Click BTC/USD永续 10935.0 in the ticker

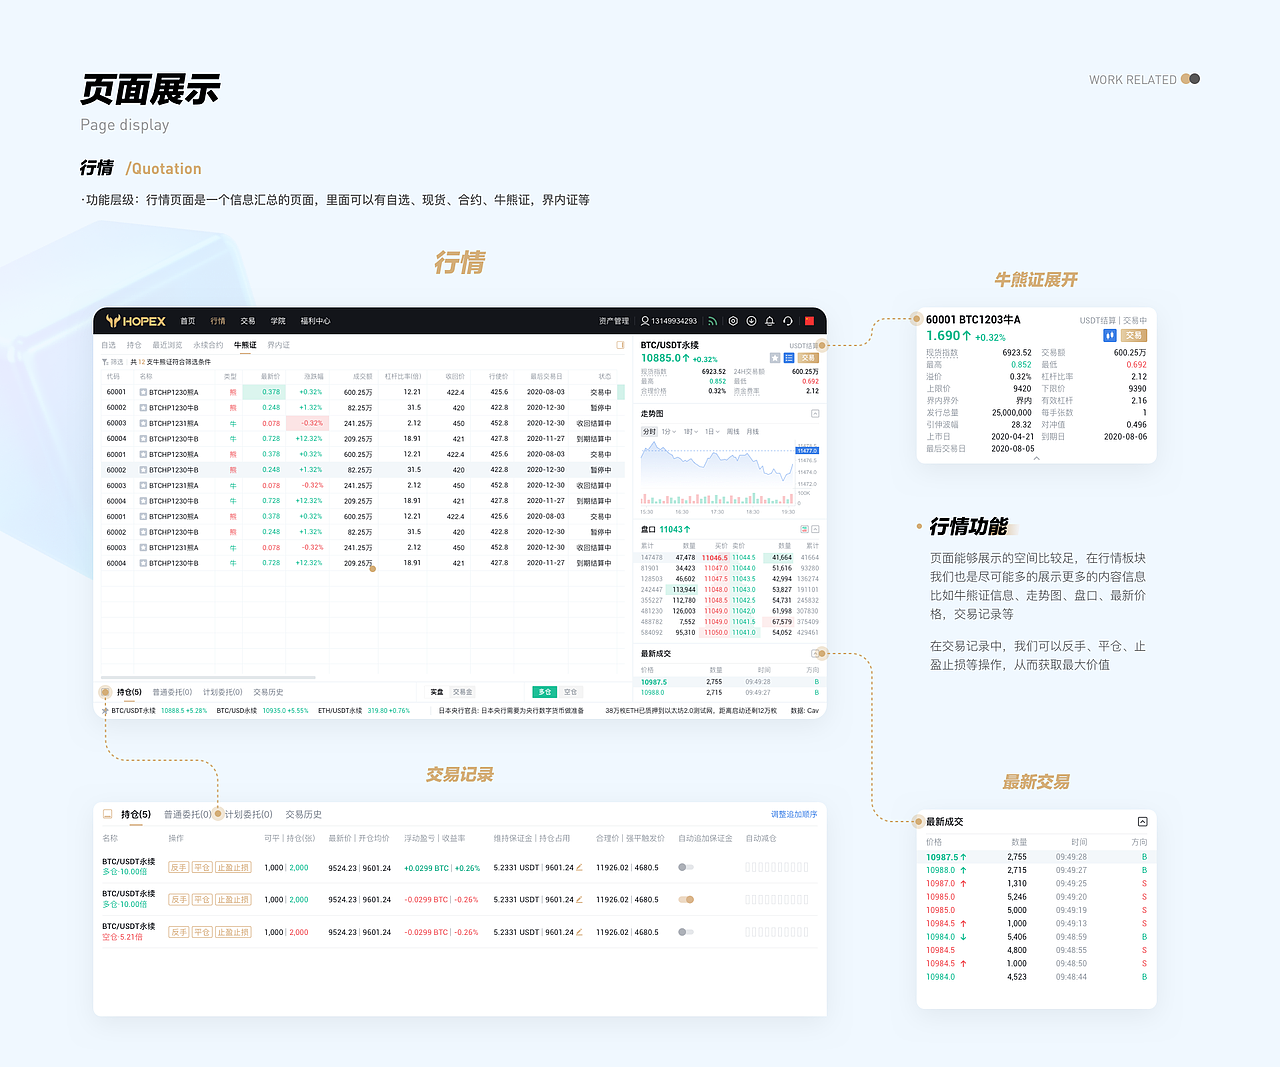point(262,711)
